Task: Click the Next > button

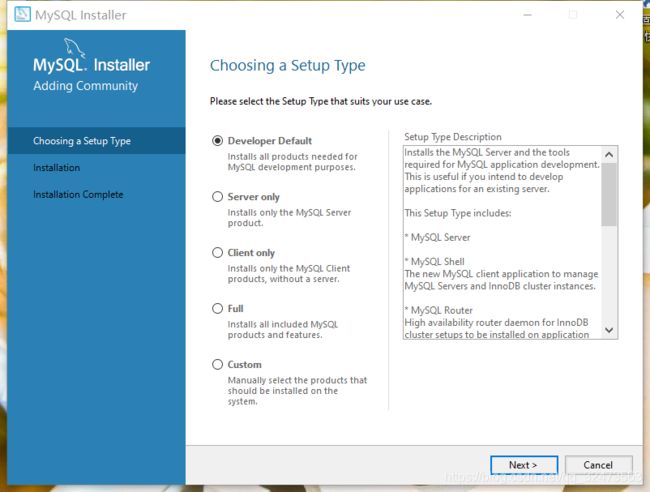Action: coord(524,465)
